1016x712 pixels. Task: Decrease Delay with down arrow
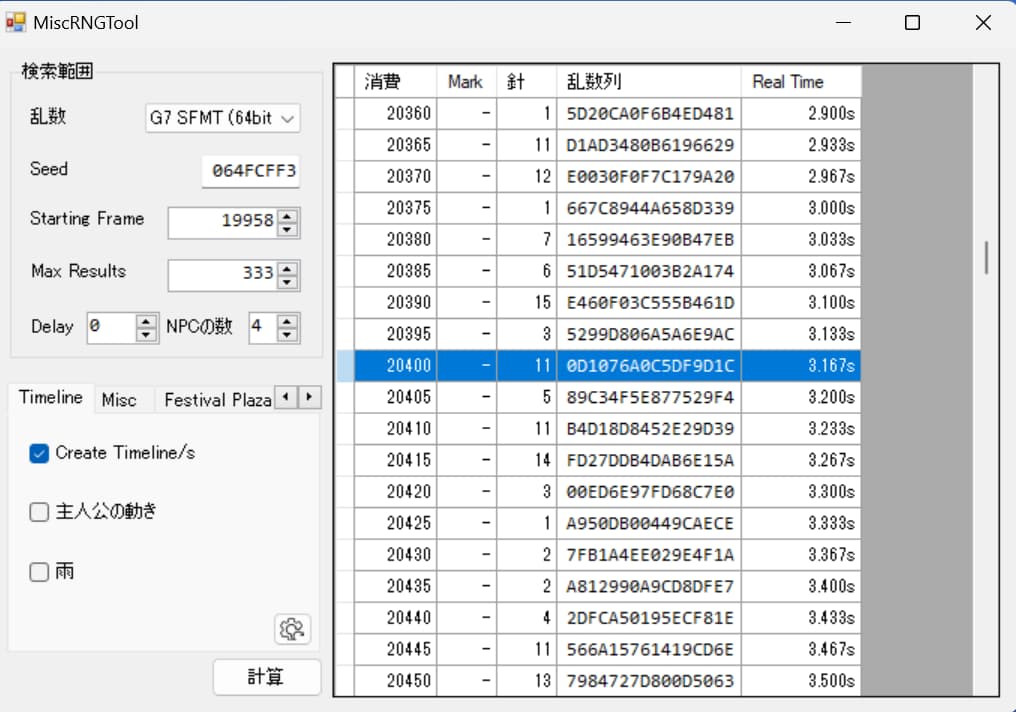click(146, 335)
